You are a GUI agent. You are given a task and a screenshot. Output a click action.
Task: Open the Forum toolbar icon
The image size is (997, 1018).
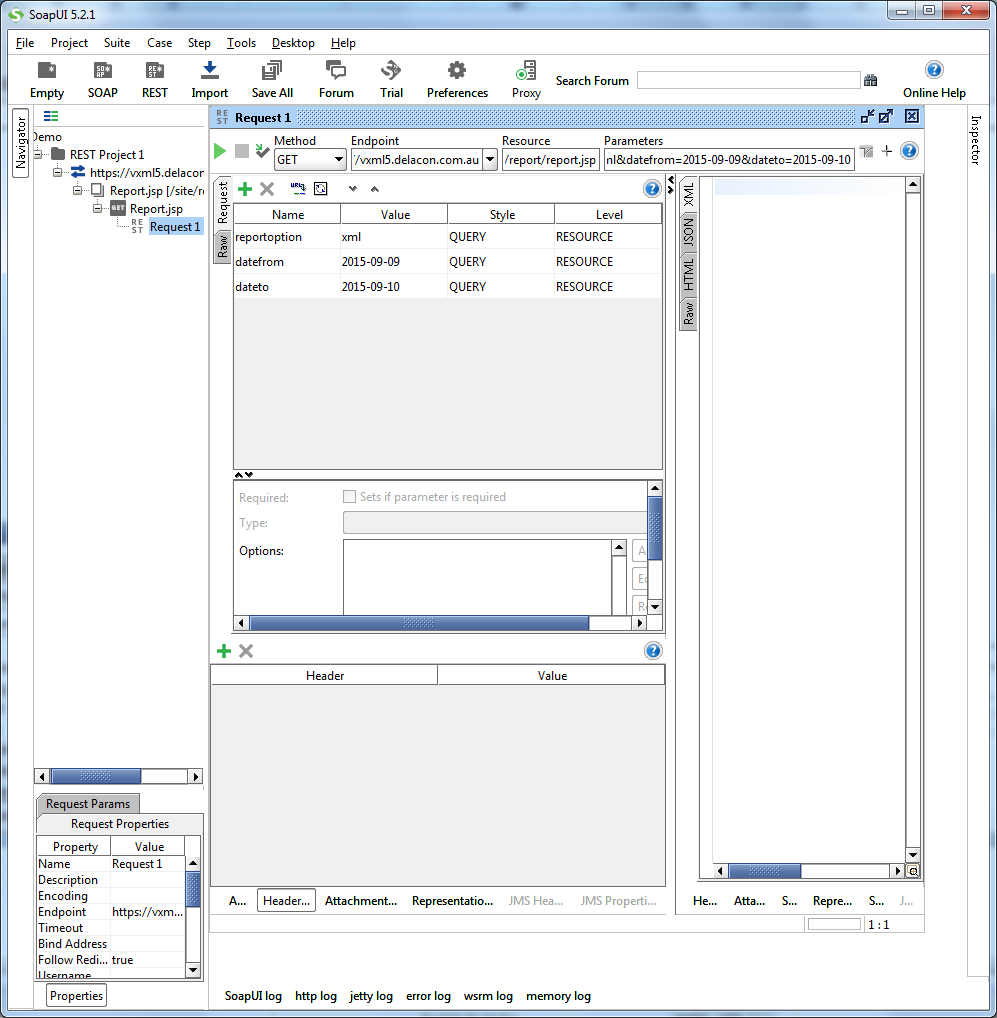336,80
